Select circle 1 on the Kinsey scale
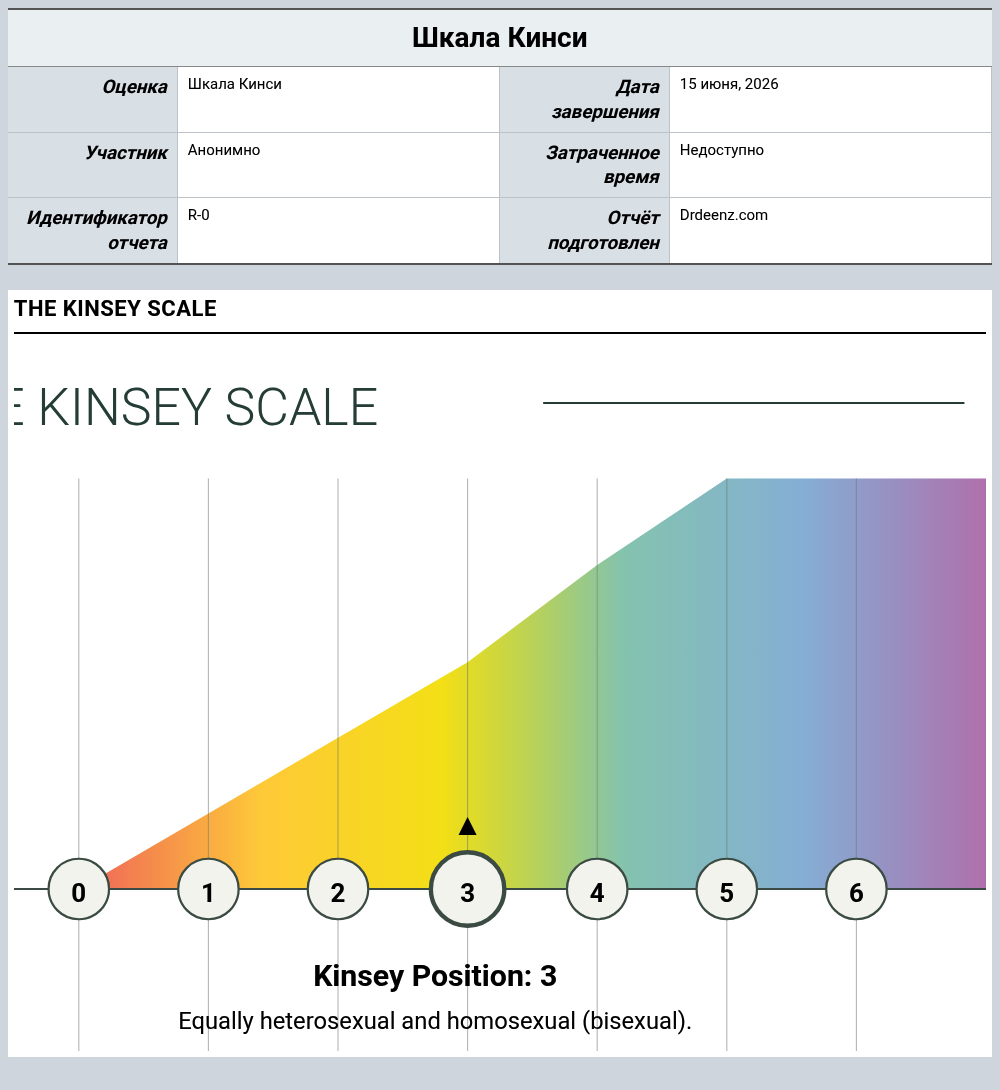 coord(208,889)
